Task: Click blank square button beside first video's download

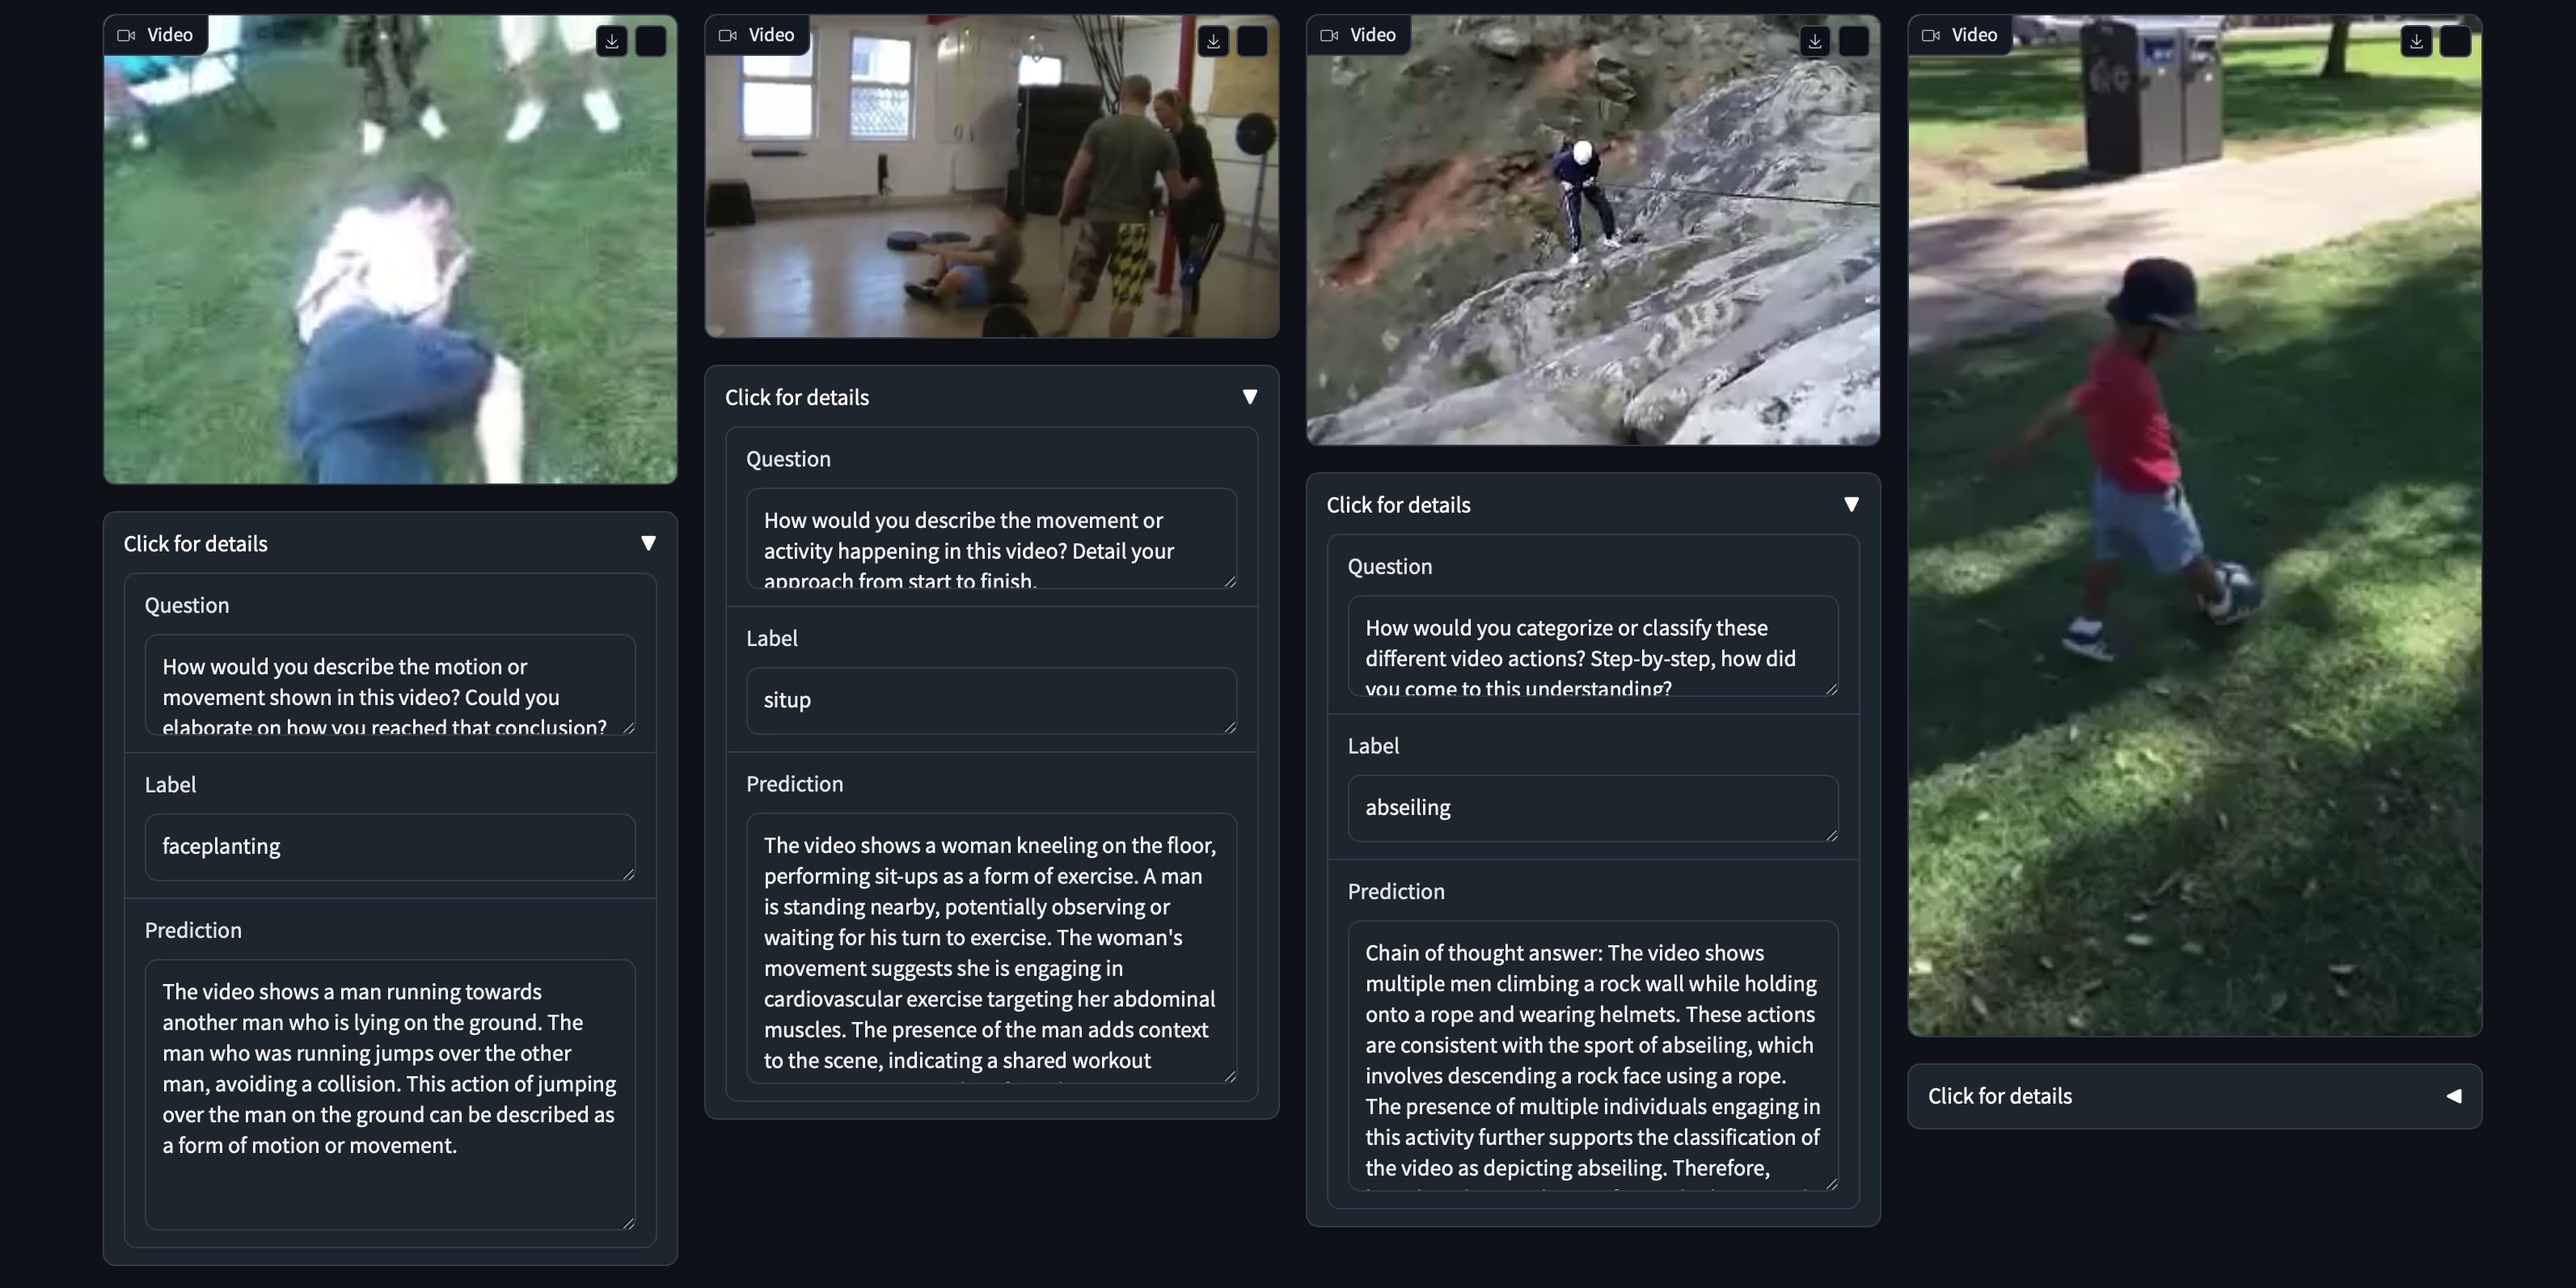Action: click(x=651, y=41)
